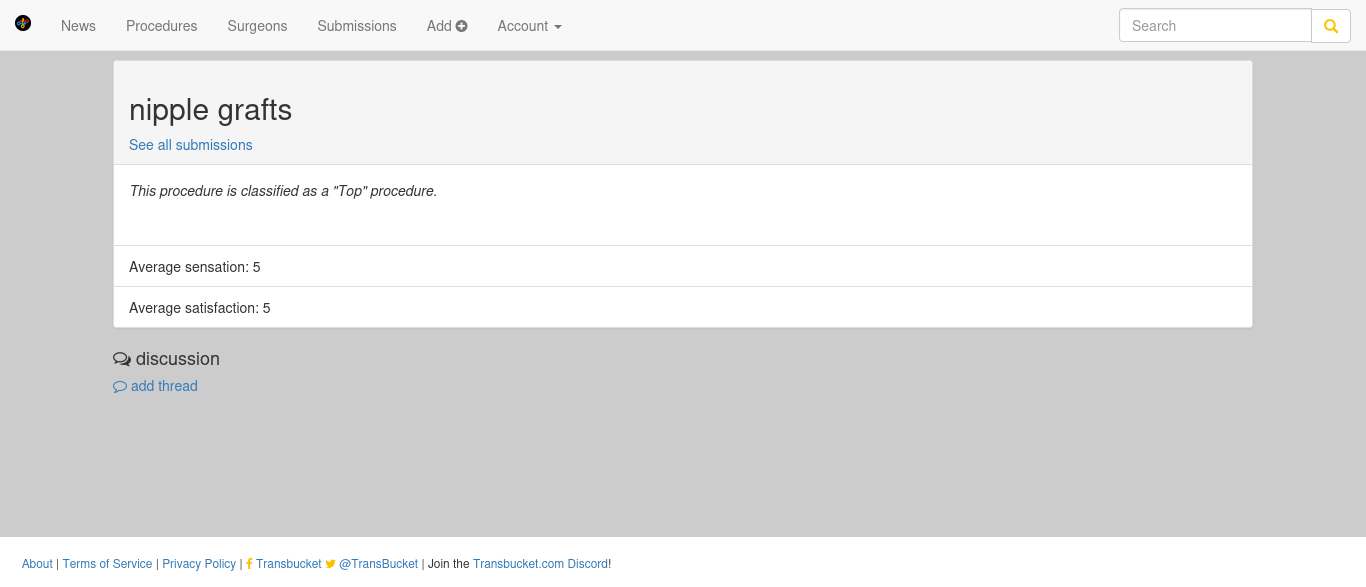Image resolution: width=1366 pixels, height=587 pixels.
Task: Expand the Account dropdown menu
Action: 529,26
